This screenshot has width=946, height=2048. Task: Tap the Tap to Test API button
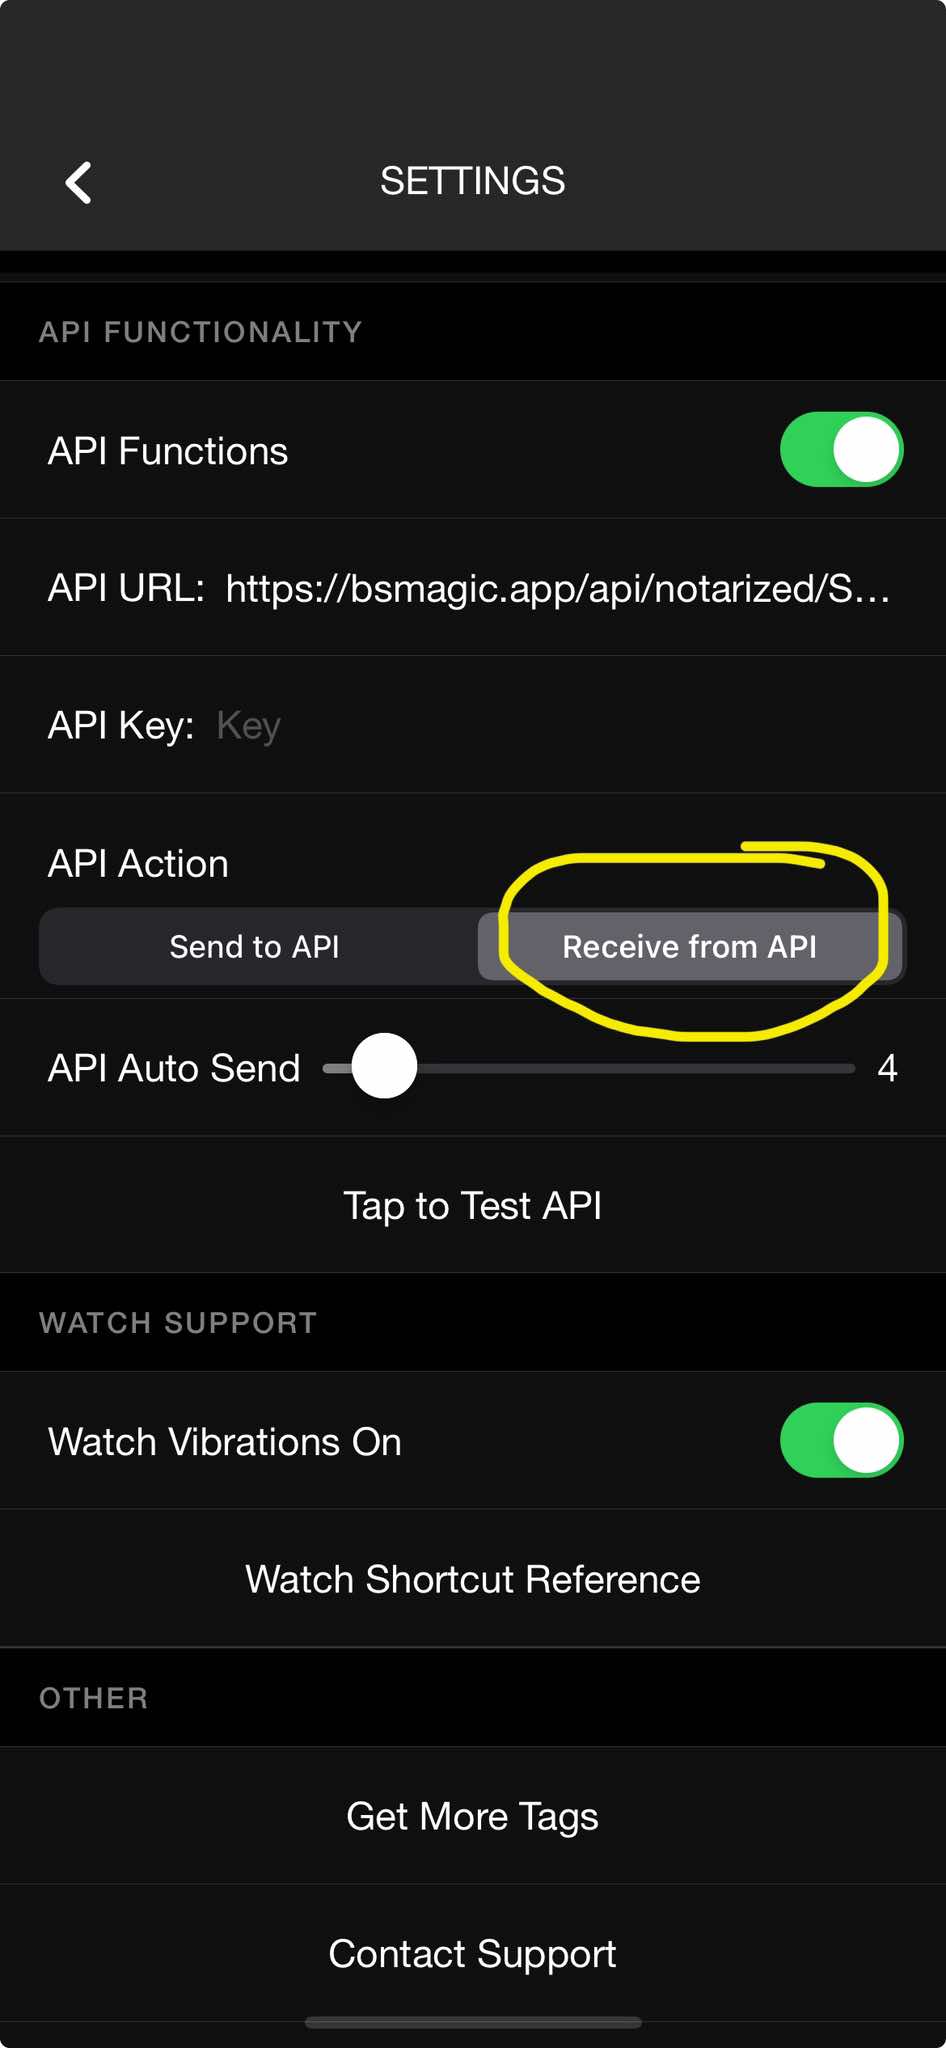click(473, 1205)
